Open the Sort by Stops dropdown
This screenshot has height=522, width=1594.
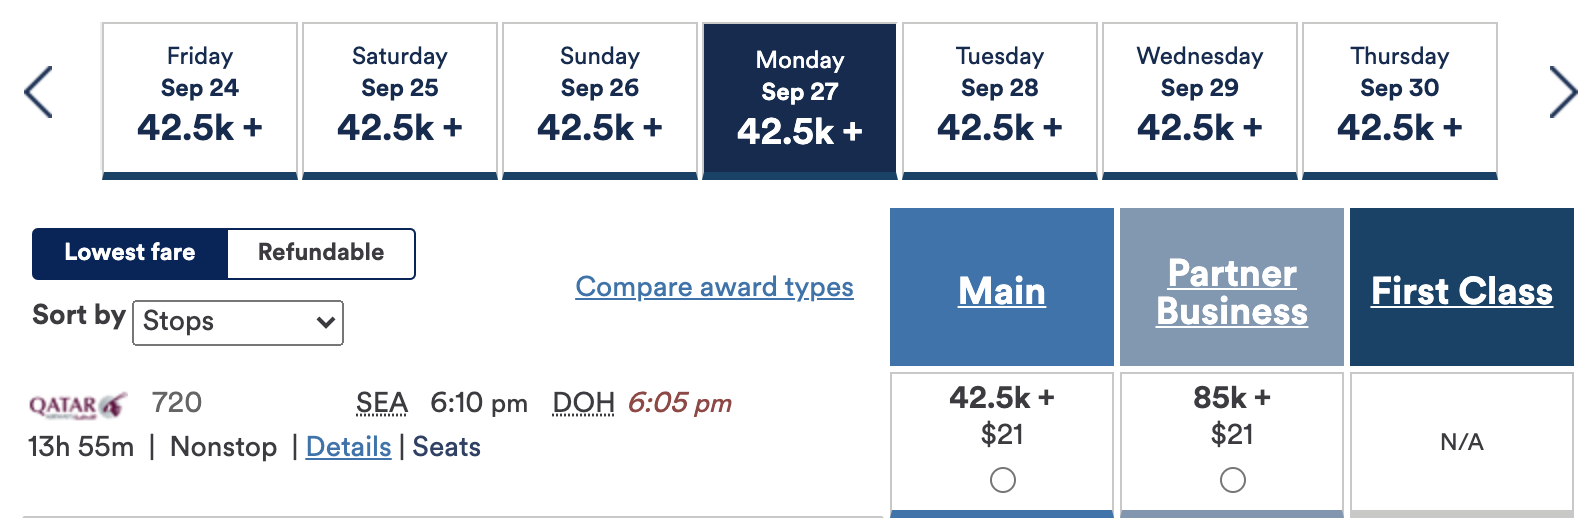[238, 322]
